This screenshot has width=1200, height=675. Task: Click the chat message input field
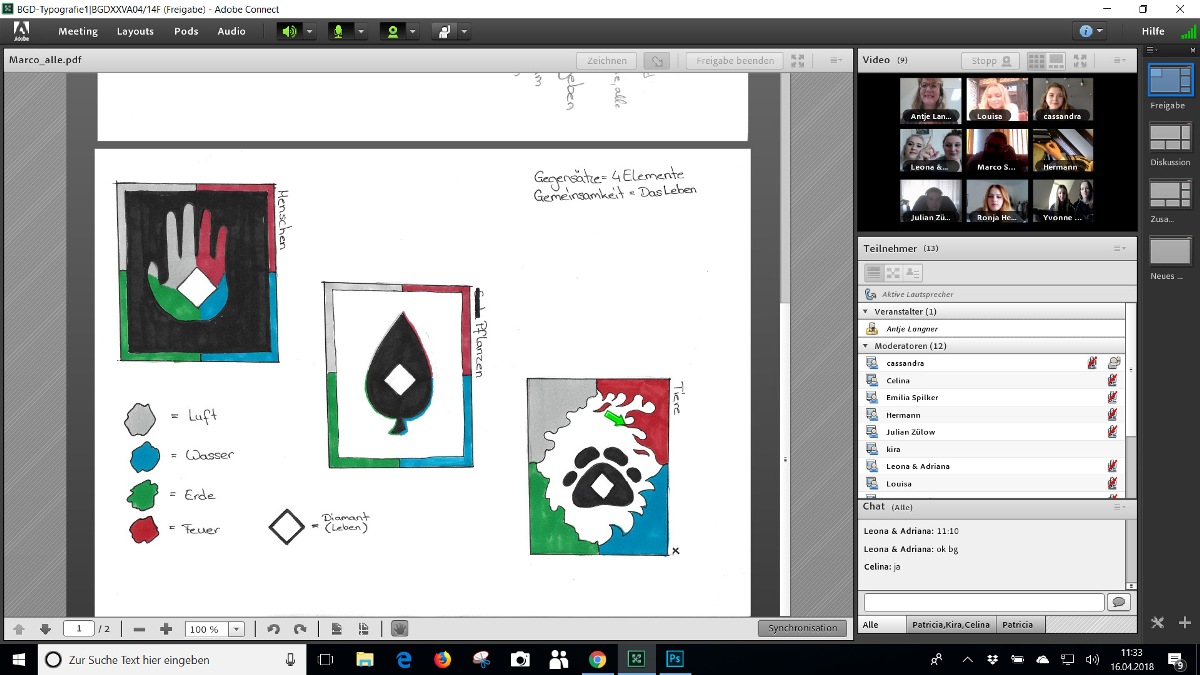[x=984, y=602]
